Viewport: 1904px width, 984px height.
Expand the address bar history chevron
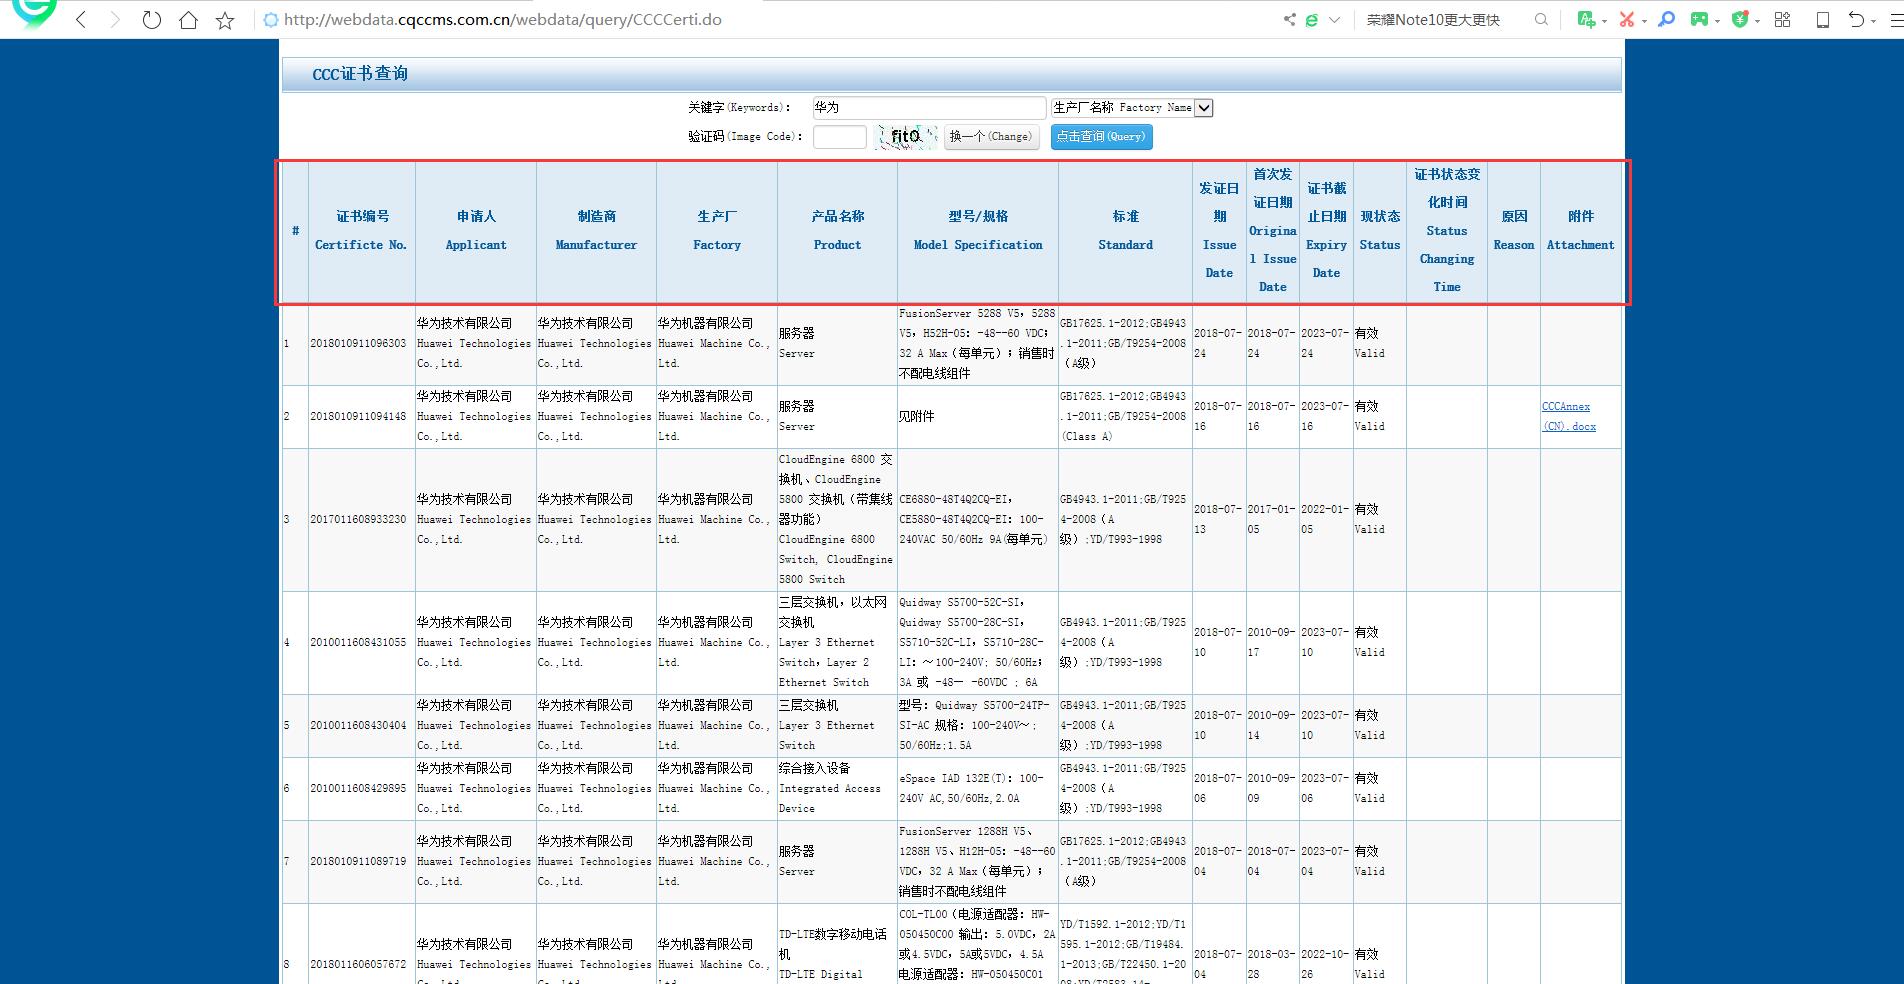(1334, 20)
